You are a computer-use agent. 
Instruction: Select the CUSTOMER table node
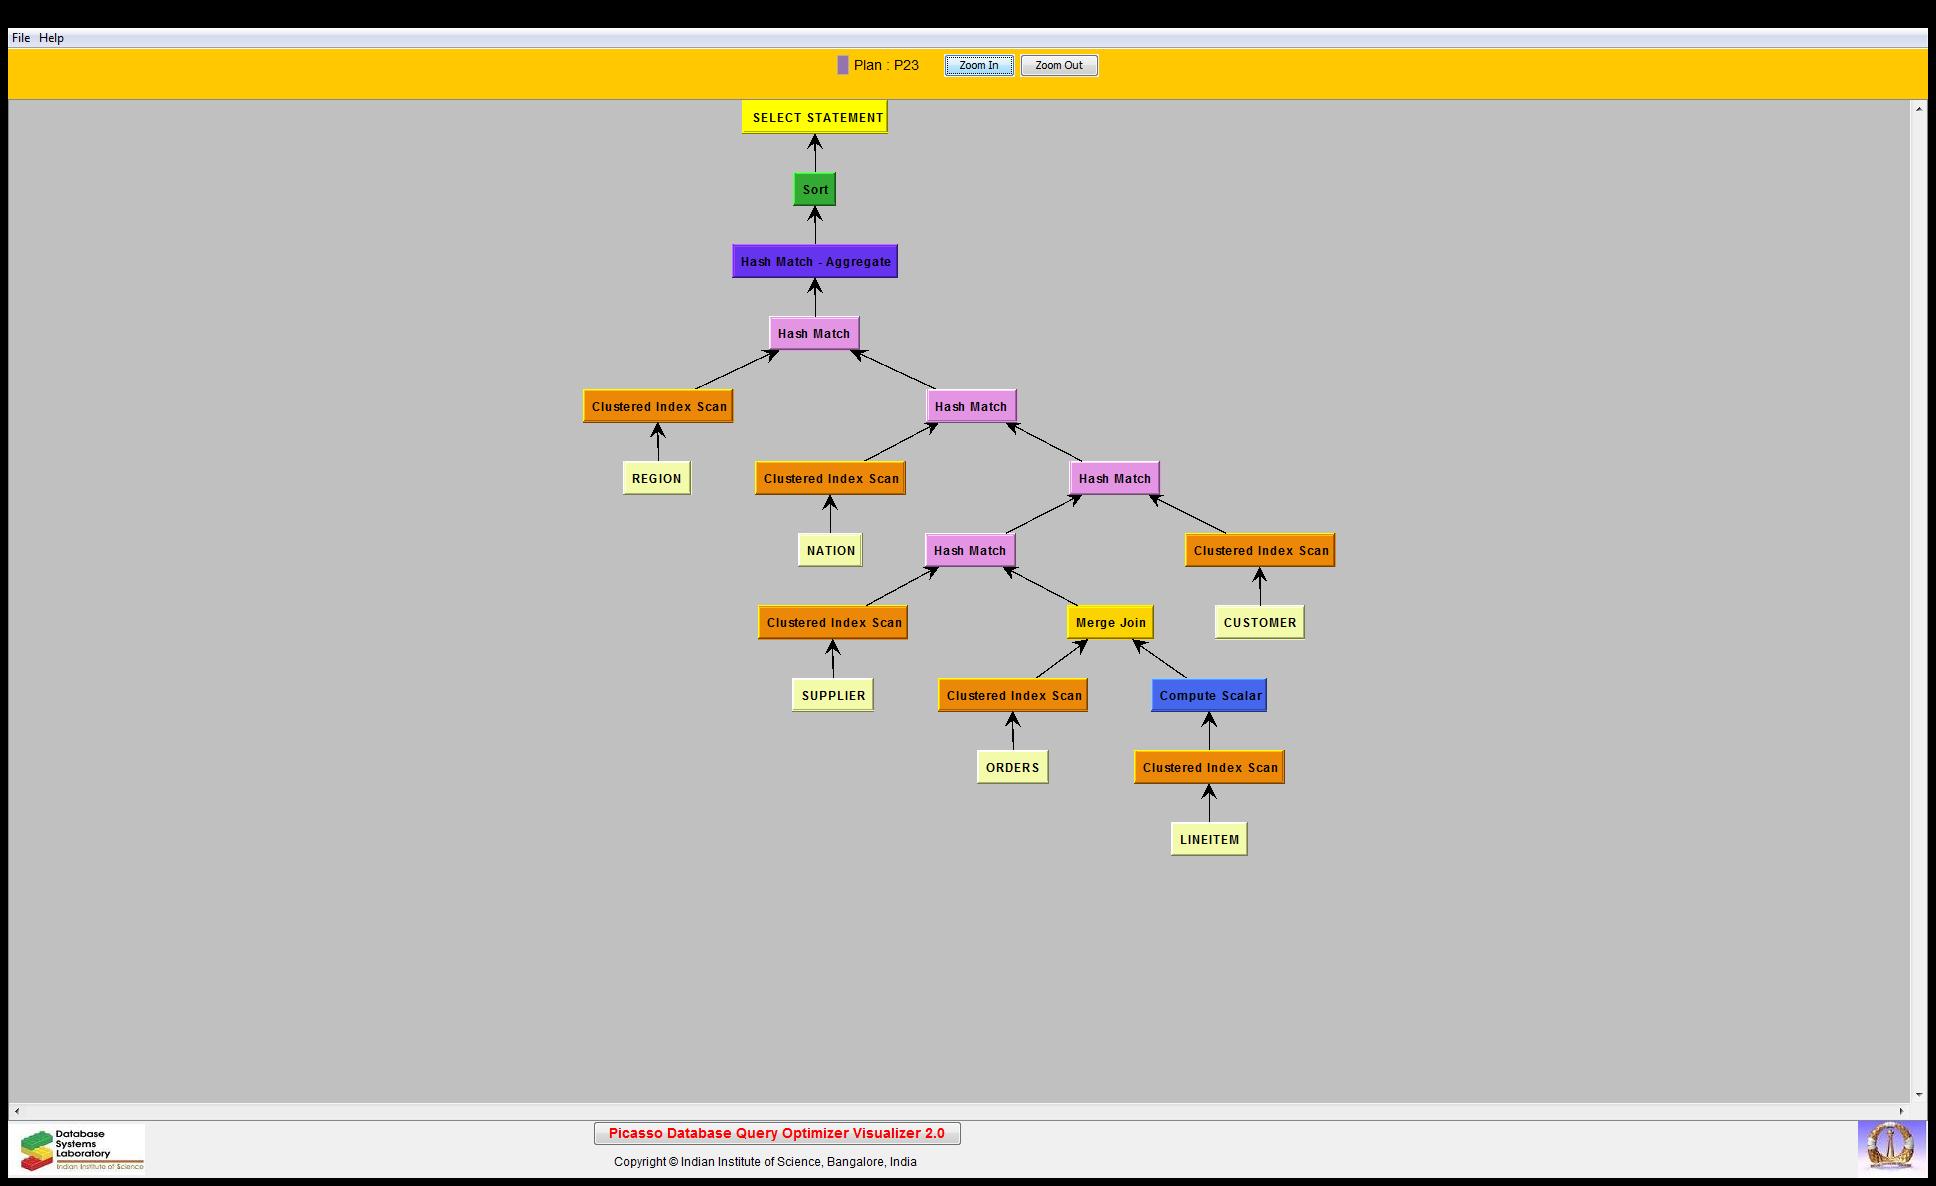pyautogui.click(x=1259, y=622)
